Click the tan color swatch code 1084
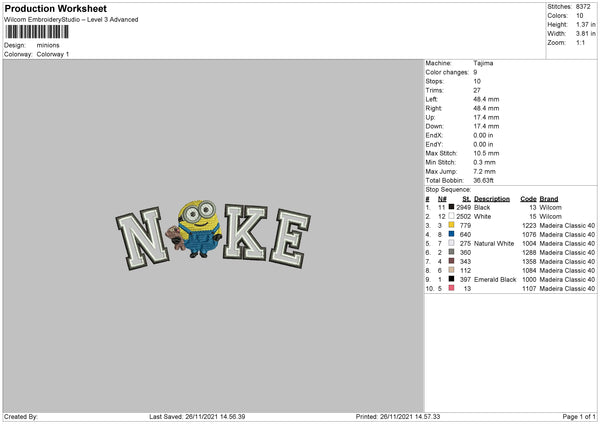This screenshot has width=600, height=424. pos(452,270)
